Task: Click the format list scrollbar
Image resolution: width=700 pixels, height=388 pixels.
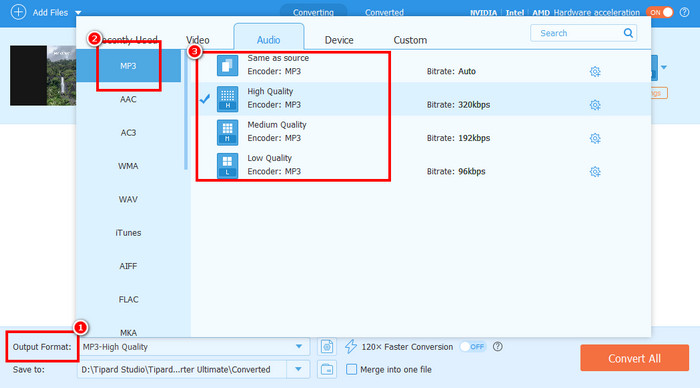Action: pyautogui.click(x=186, y=109)
